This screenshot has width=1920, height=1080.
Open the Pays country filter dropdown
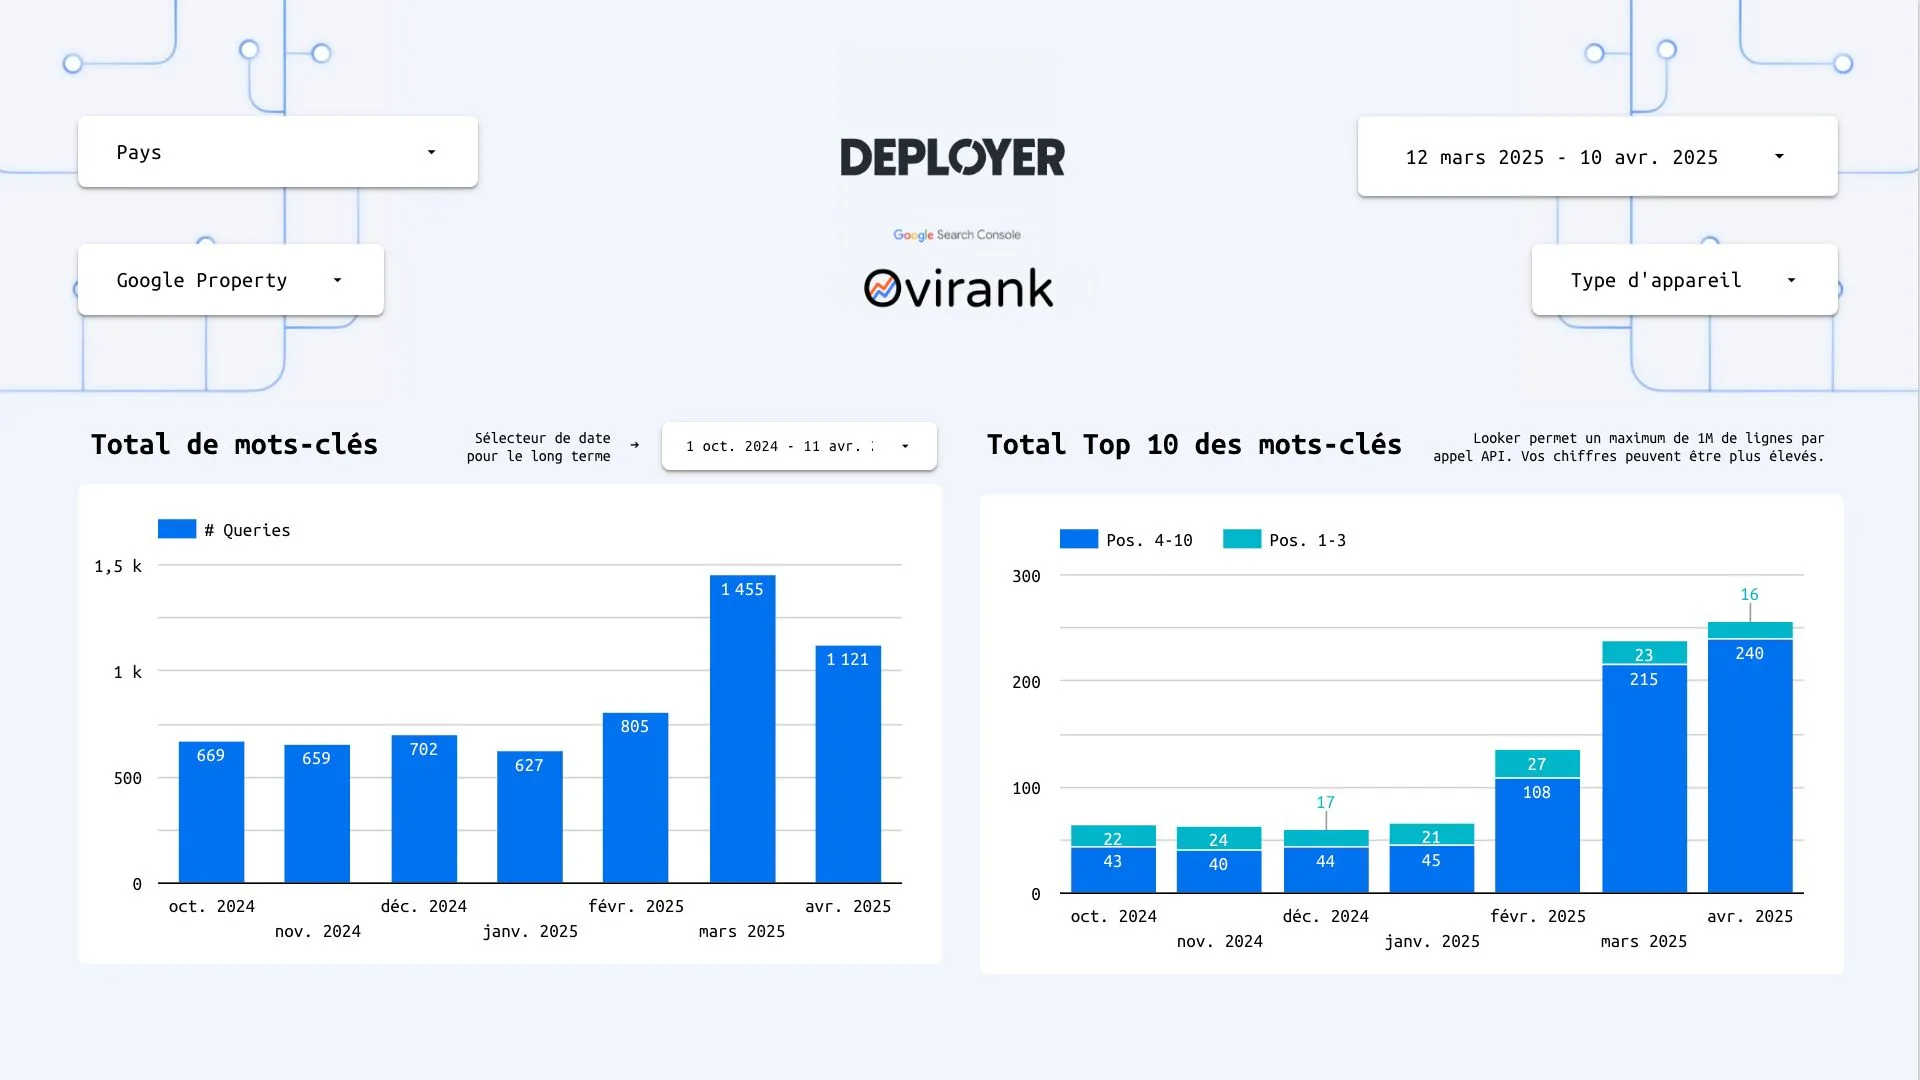pos(277,152)
